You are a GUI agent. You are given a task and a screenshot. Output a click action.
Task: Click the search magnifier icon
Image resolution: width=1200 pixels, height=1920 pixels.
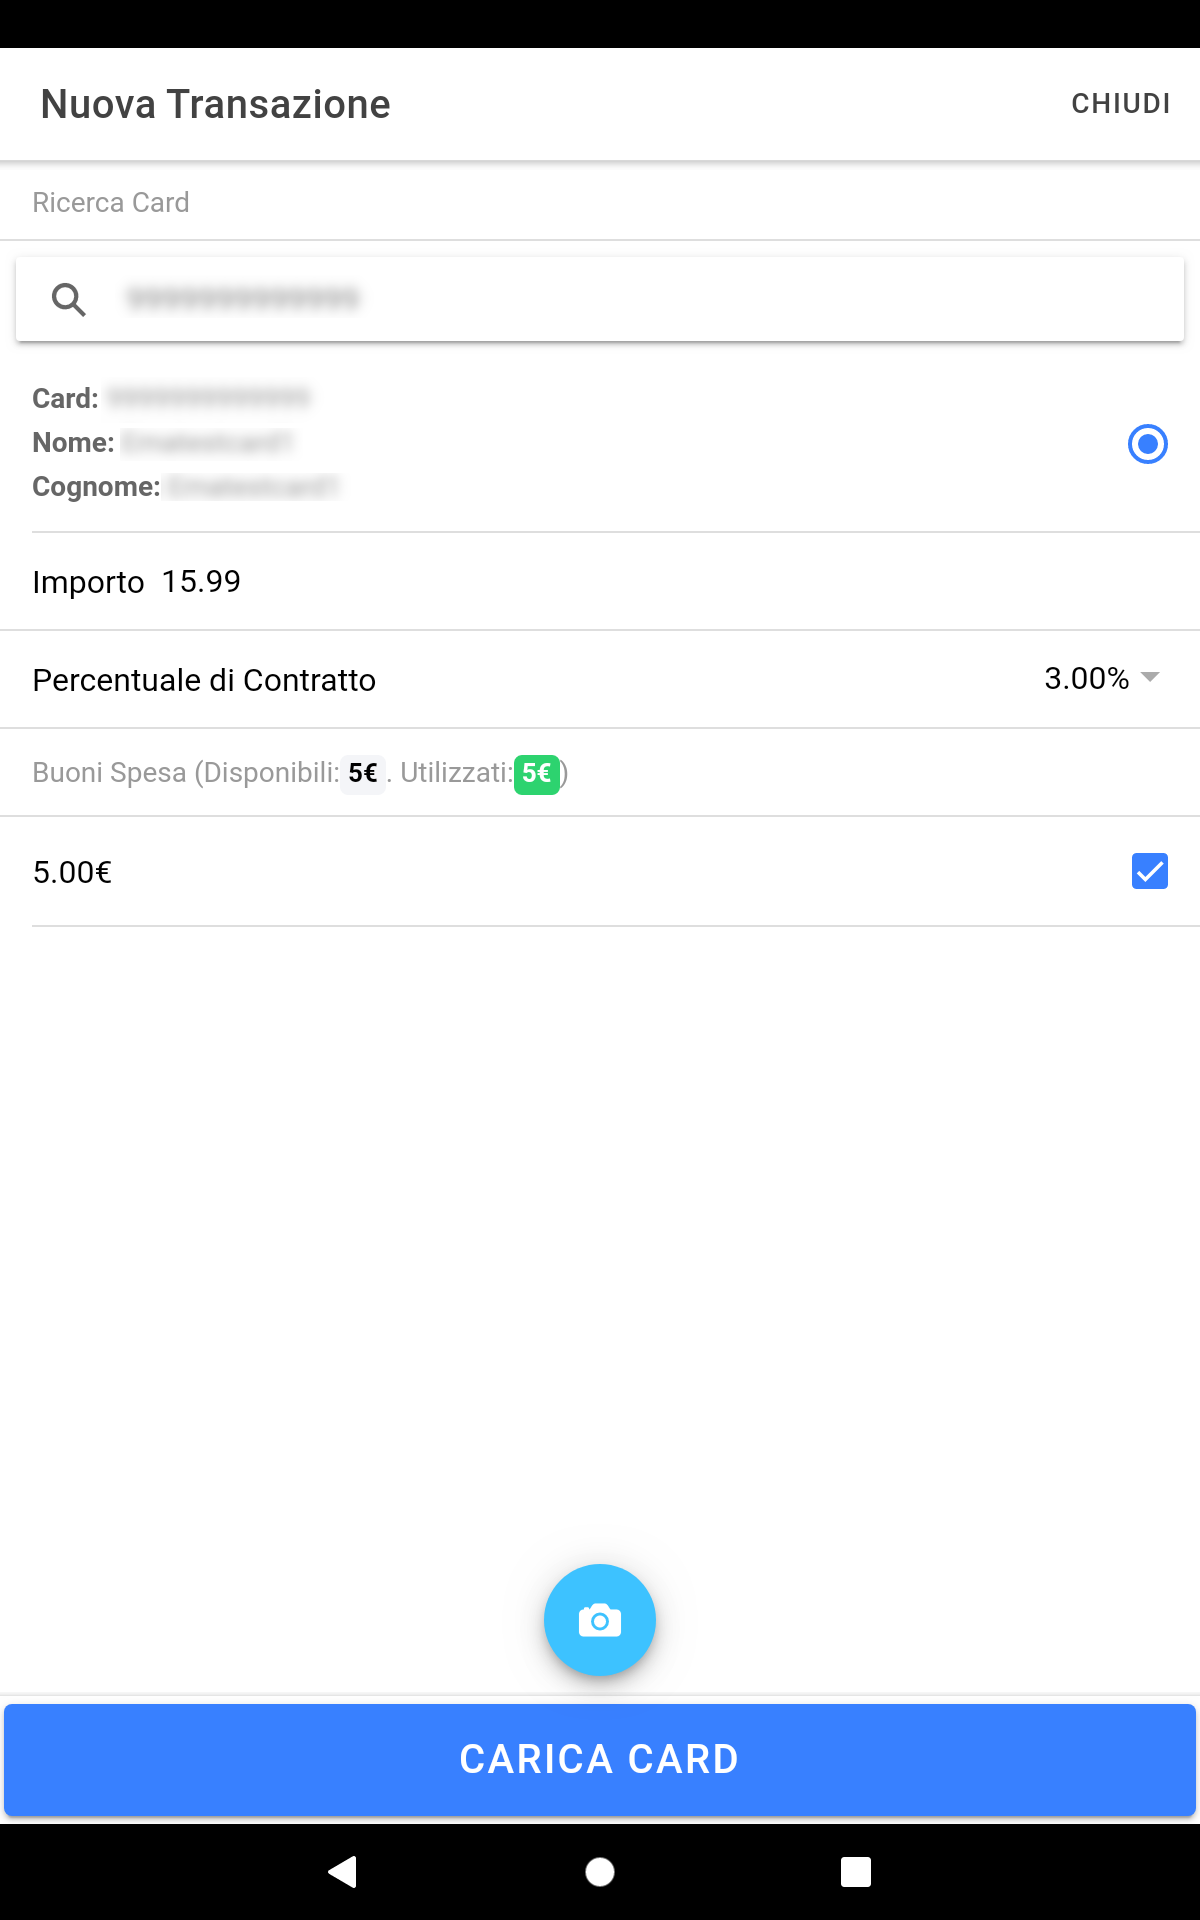(69, 299)
